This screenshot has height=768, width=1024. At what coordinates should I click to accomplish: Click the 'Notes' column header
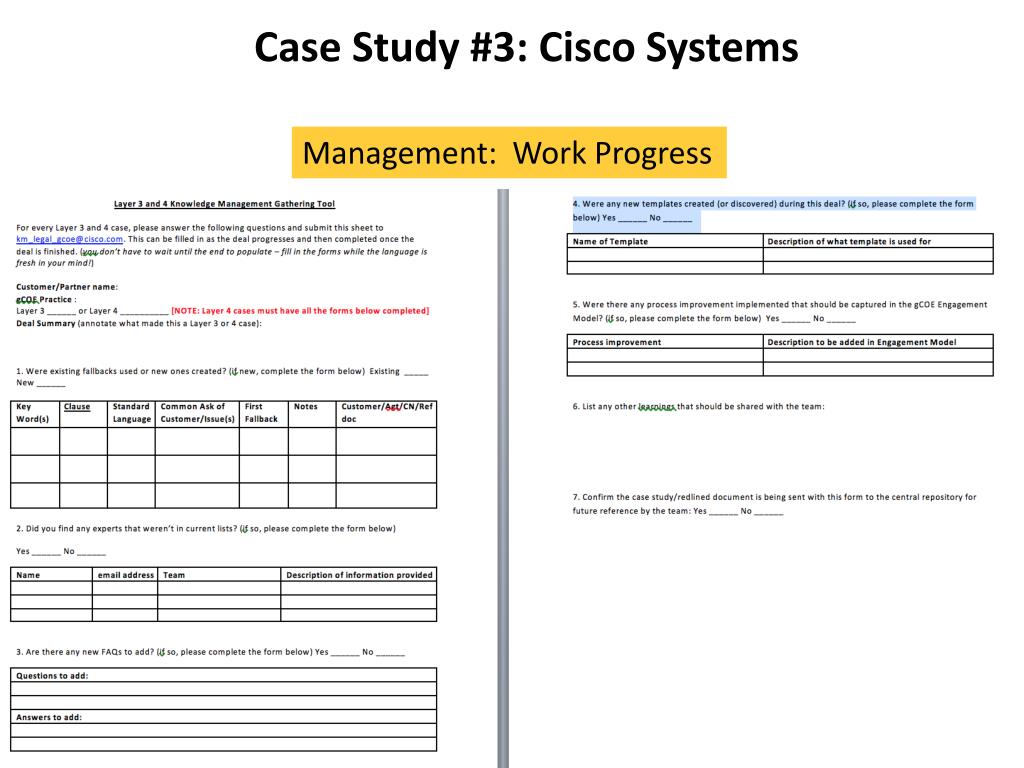[312, 413]
